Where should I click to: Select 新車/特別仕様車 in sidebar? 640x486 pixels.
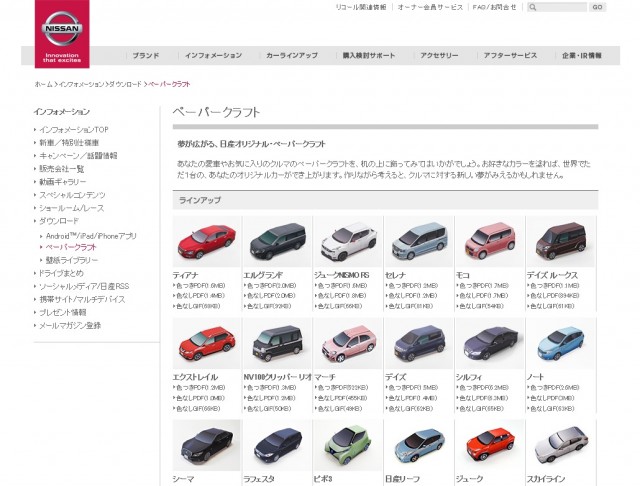(x=69, y=143)
